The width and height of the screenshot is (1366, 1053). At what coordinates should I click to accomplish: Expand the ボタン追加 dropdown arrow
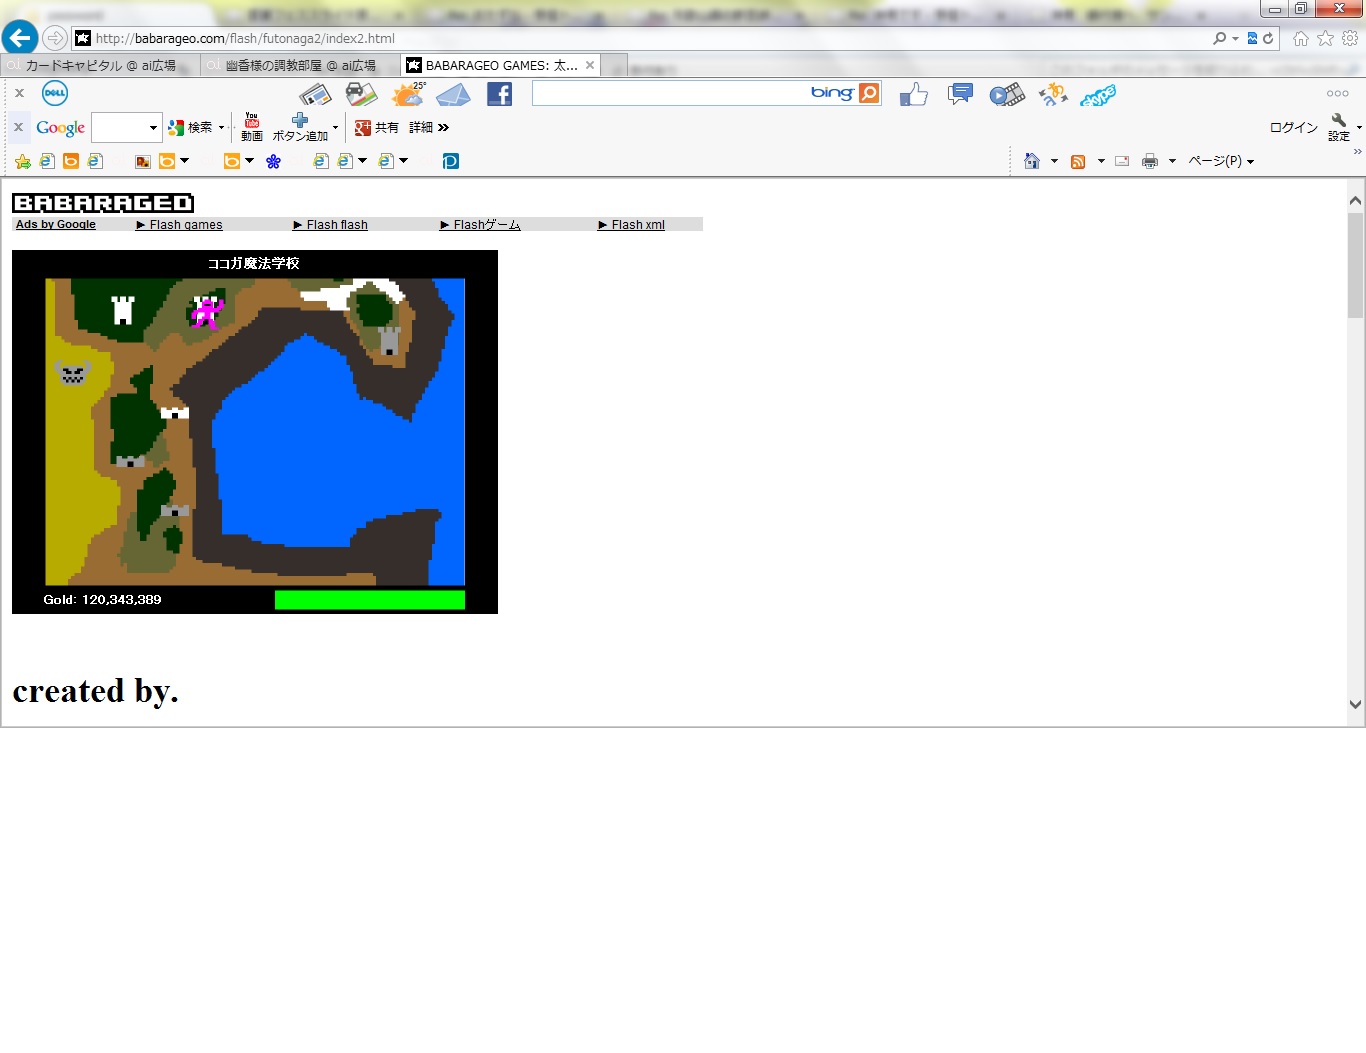coord(335,128)
